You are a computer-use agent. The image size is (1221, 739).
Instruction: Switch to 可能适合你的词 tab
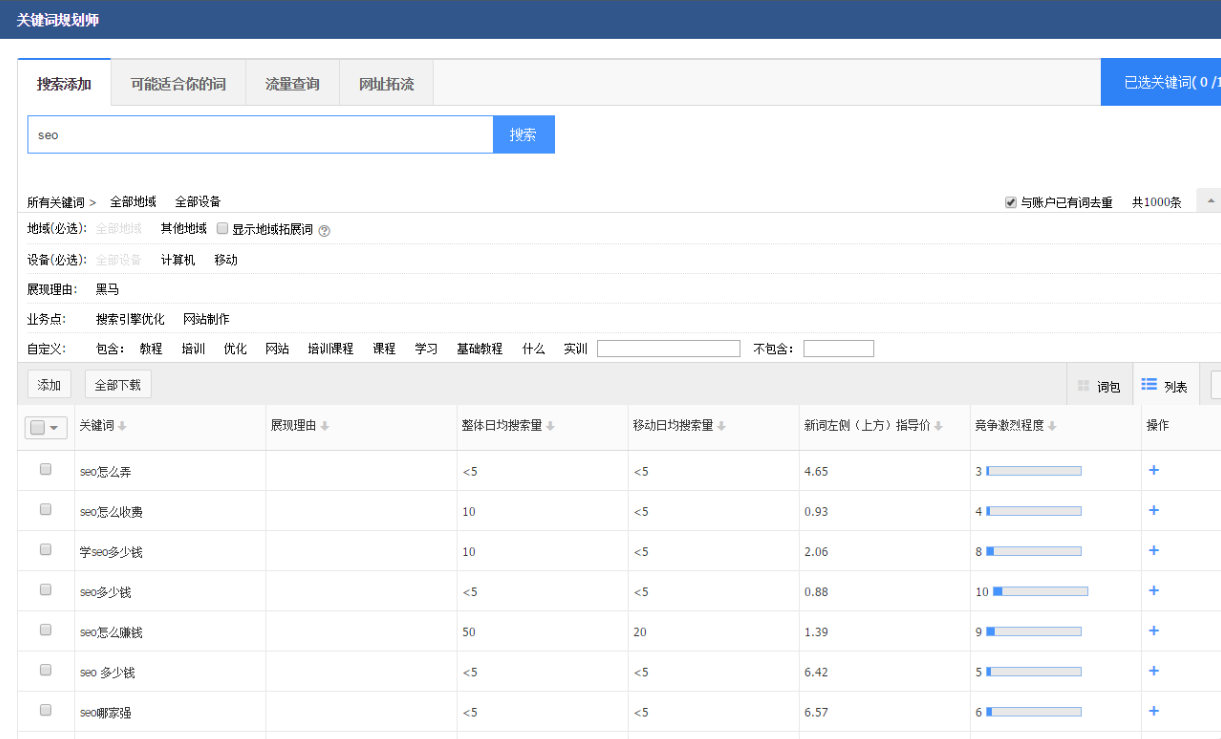coord(178,84)
